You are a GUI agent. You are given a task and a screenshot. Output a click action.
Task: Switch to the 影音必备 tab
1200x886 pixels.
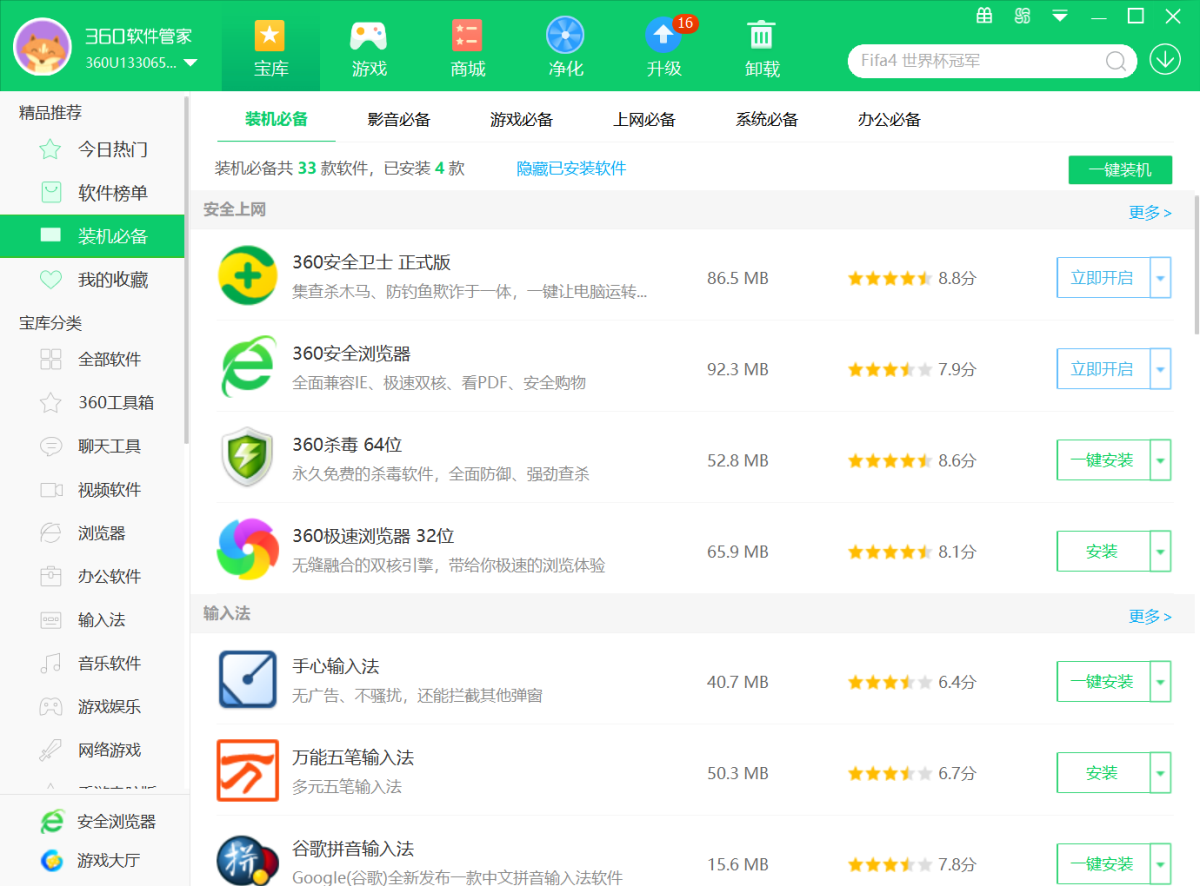pyautogui.click(x=399, y=120)
